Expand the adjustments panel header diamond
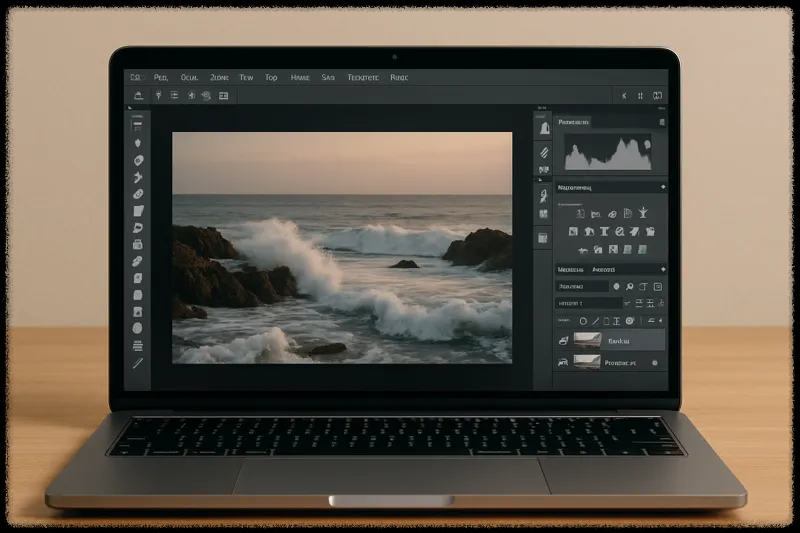Screen dimensions: 800x533 pyautogui.click(x=663, y=187)
